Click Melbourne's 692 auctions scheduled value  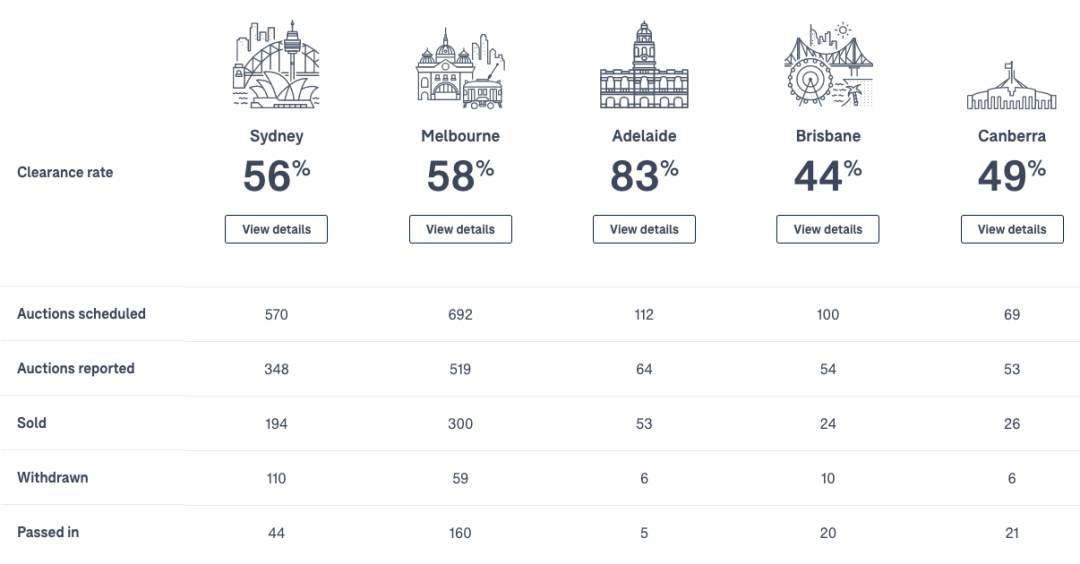[x=460, y=315]
